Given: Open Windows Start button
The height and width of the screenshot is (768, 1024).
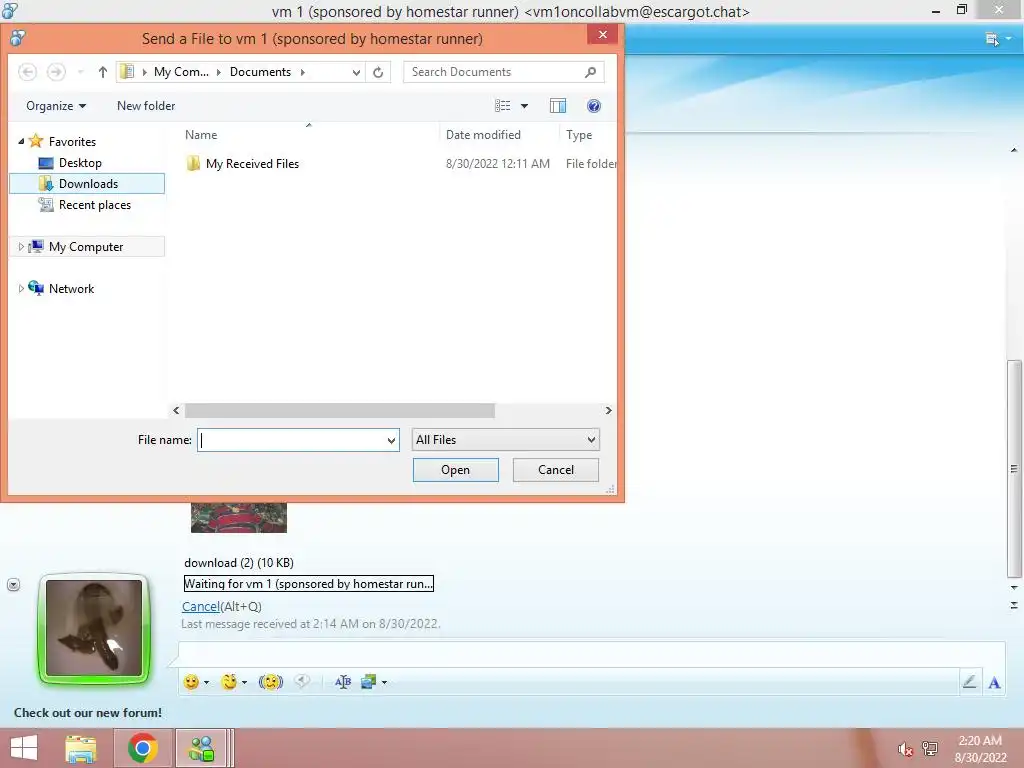Looking at the screenshot, I should pyautogui.click(x=24, y=748).
